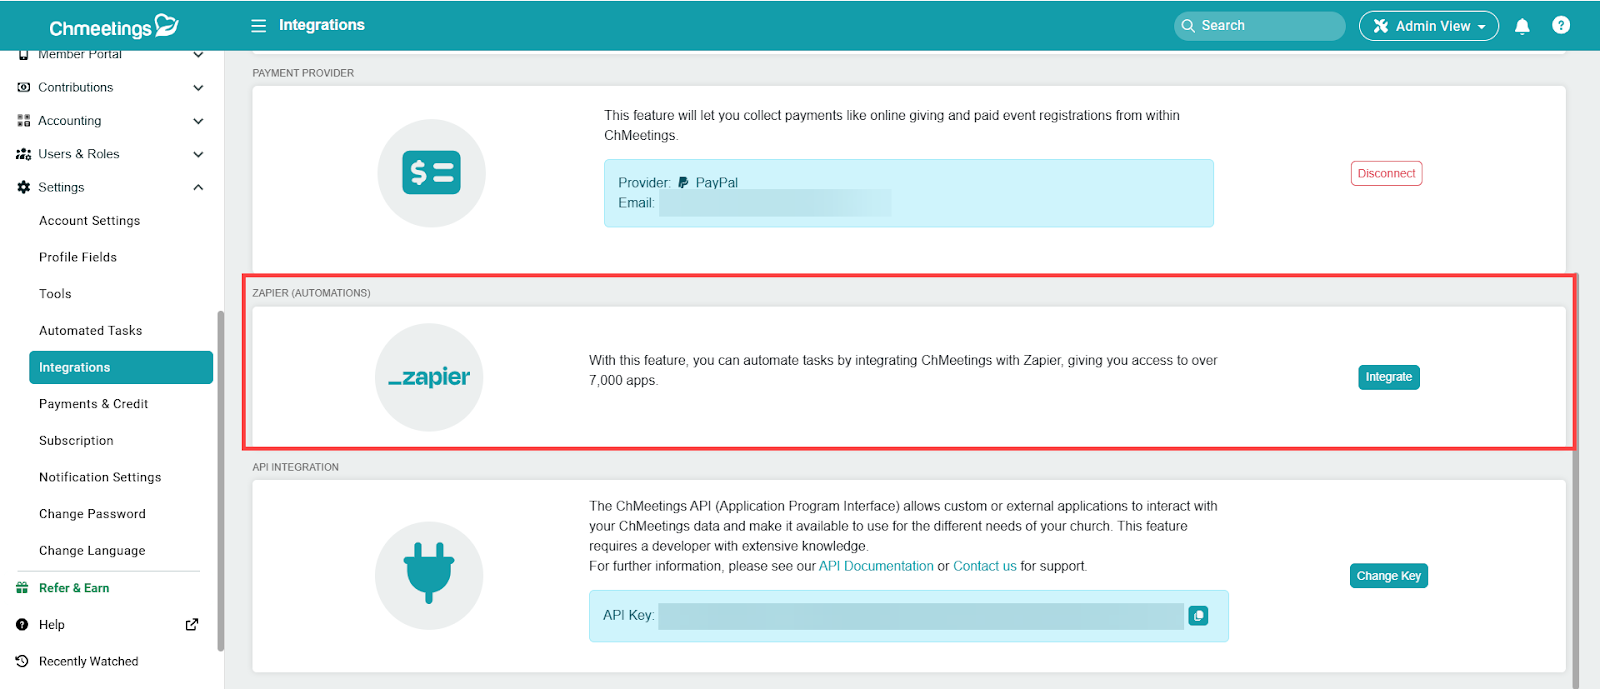The height and width of the screenshot is (689, 1600).
Task: Click the API plug icon
Action: click(x=429, y=575)
